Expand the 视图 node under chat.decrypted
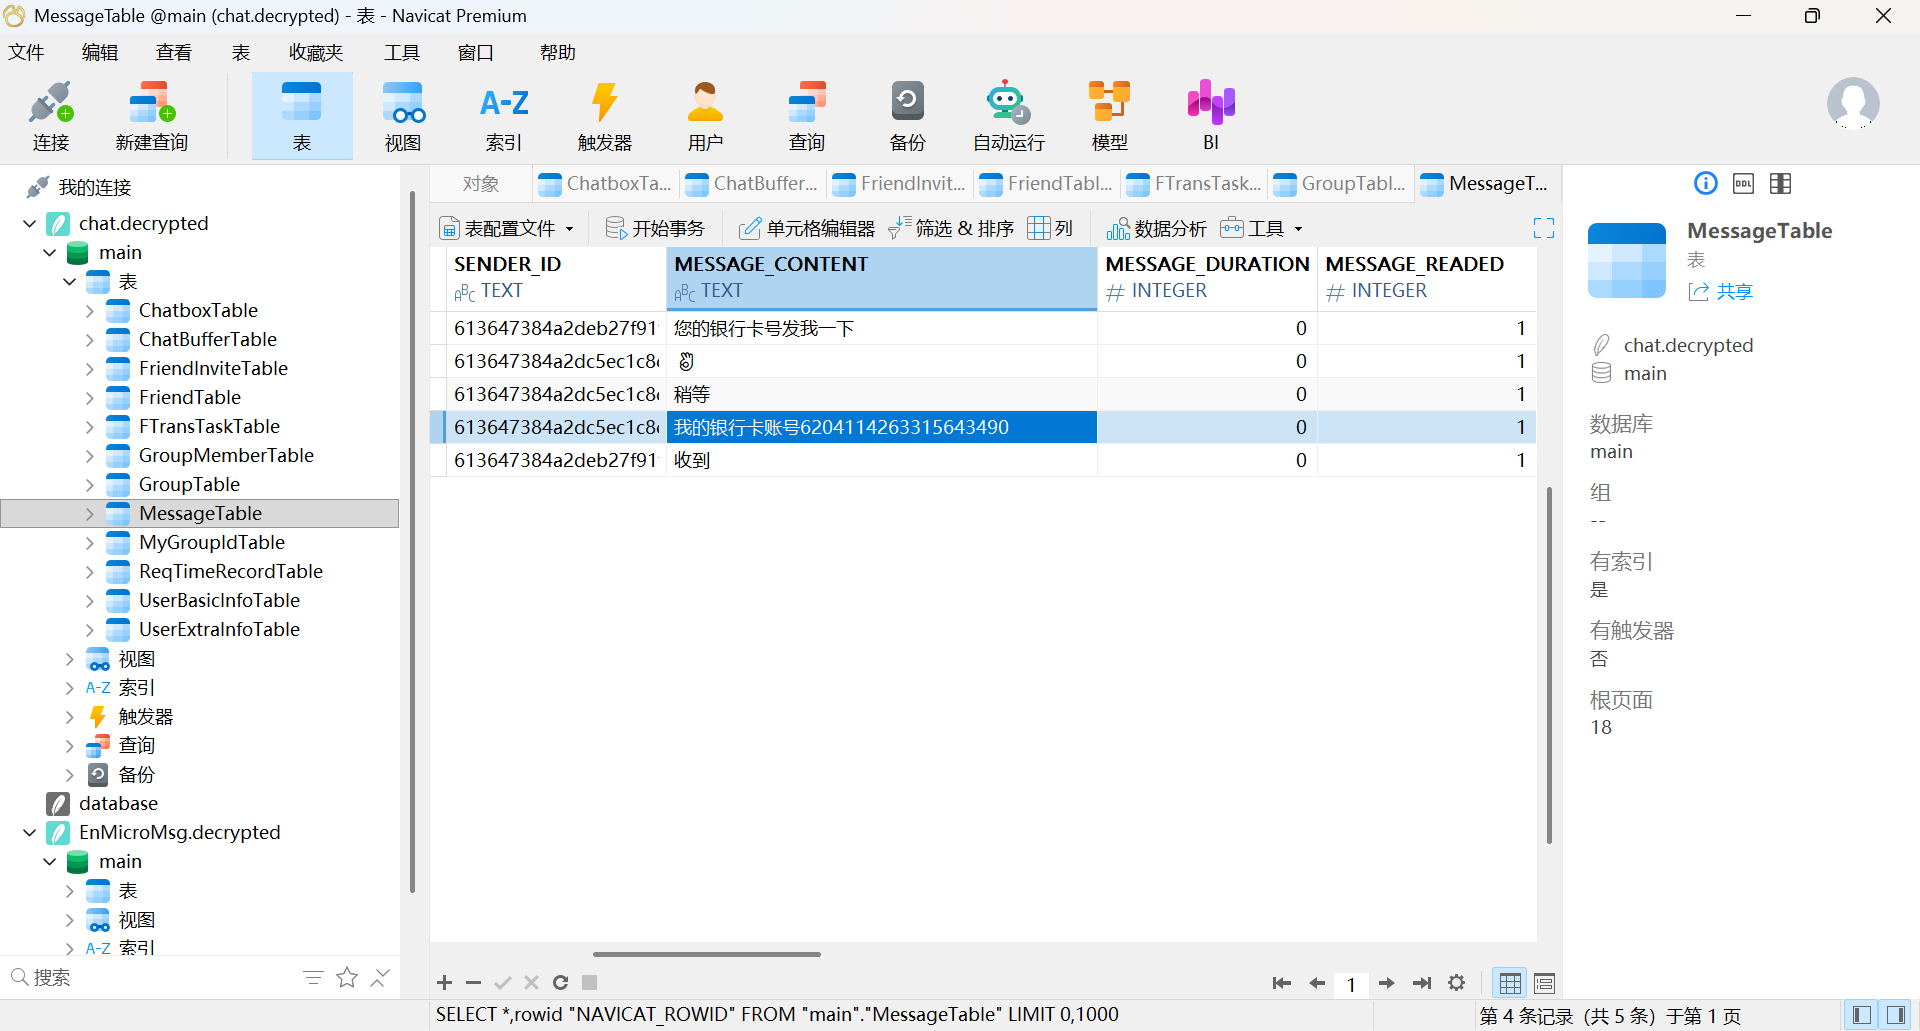This screenshot has height=1031, width=1920. (69, 659)
